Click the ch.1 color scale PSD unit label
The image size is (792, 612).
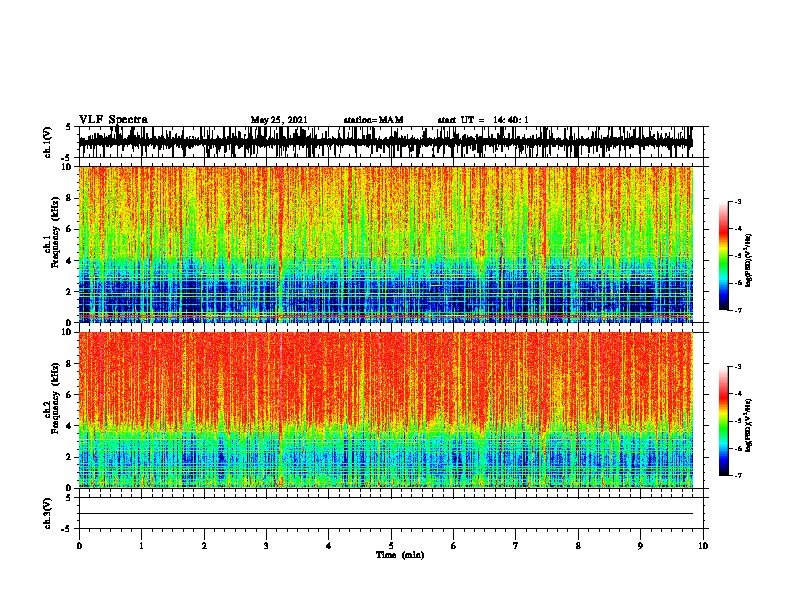coord(749,261)
